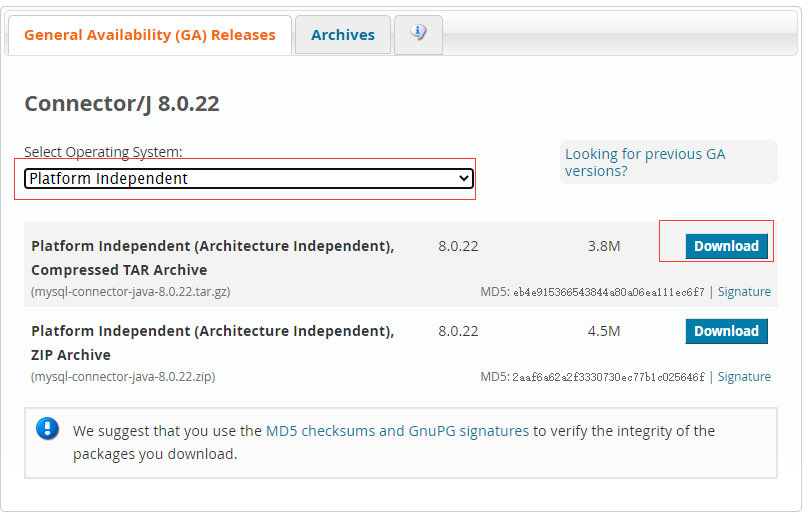Follow the 'Looking for previous GA versions?' link

[645, 162]
